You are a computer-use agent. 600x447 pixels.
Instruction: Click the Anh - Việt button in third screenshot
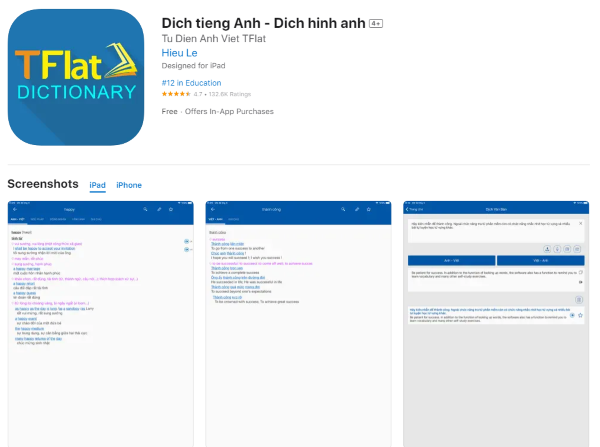pos(451,258)
